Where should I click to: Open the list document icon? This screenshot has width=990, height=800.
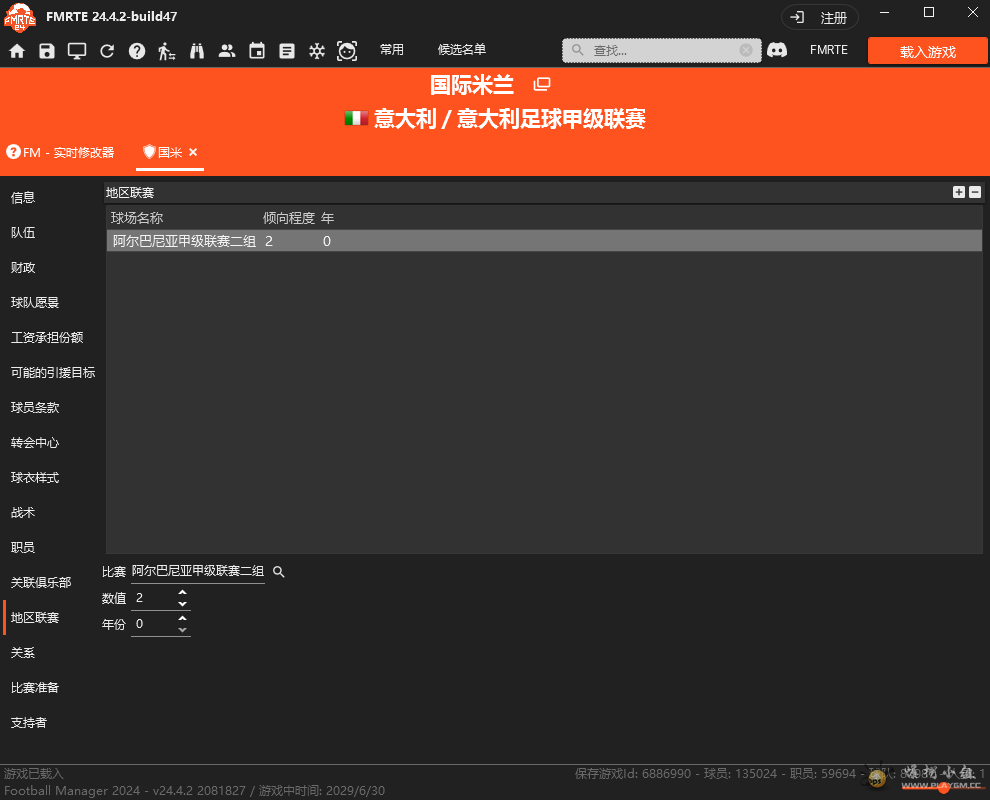point(287,51)
